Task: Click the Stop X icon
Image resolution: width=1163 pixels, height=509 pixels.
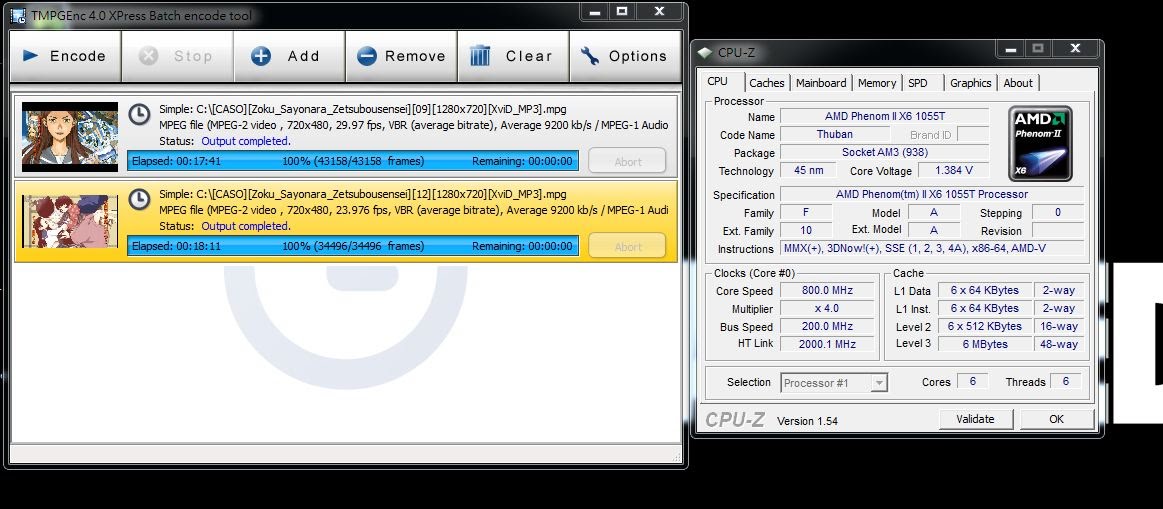Action: [148, 56]
